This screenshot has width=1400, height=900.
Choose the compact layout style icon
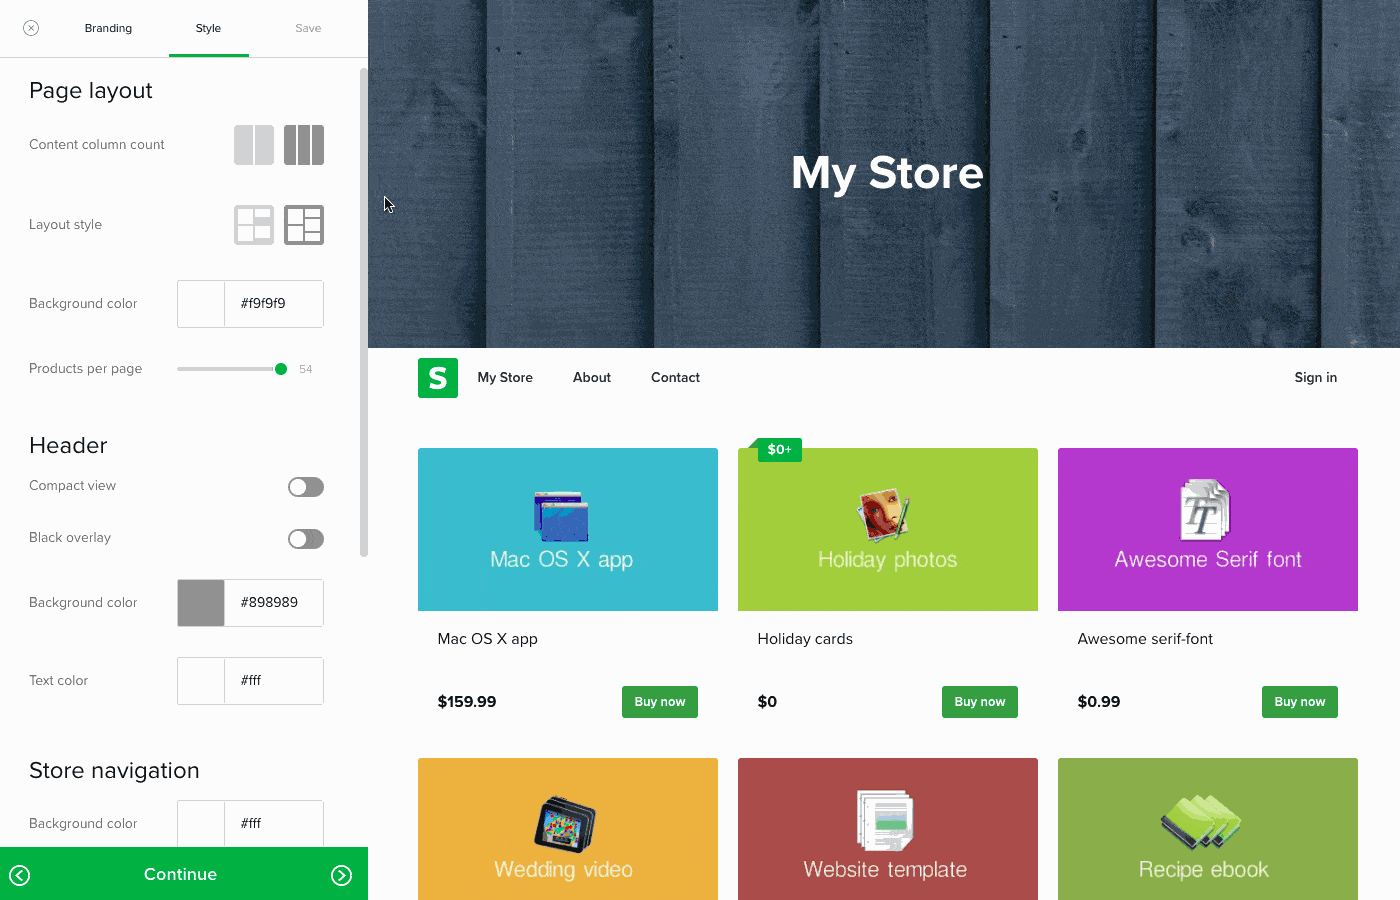[254, 225]
